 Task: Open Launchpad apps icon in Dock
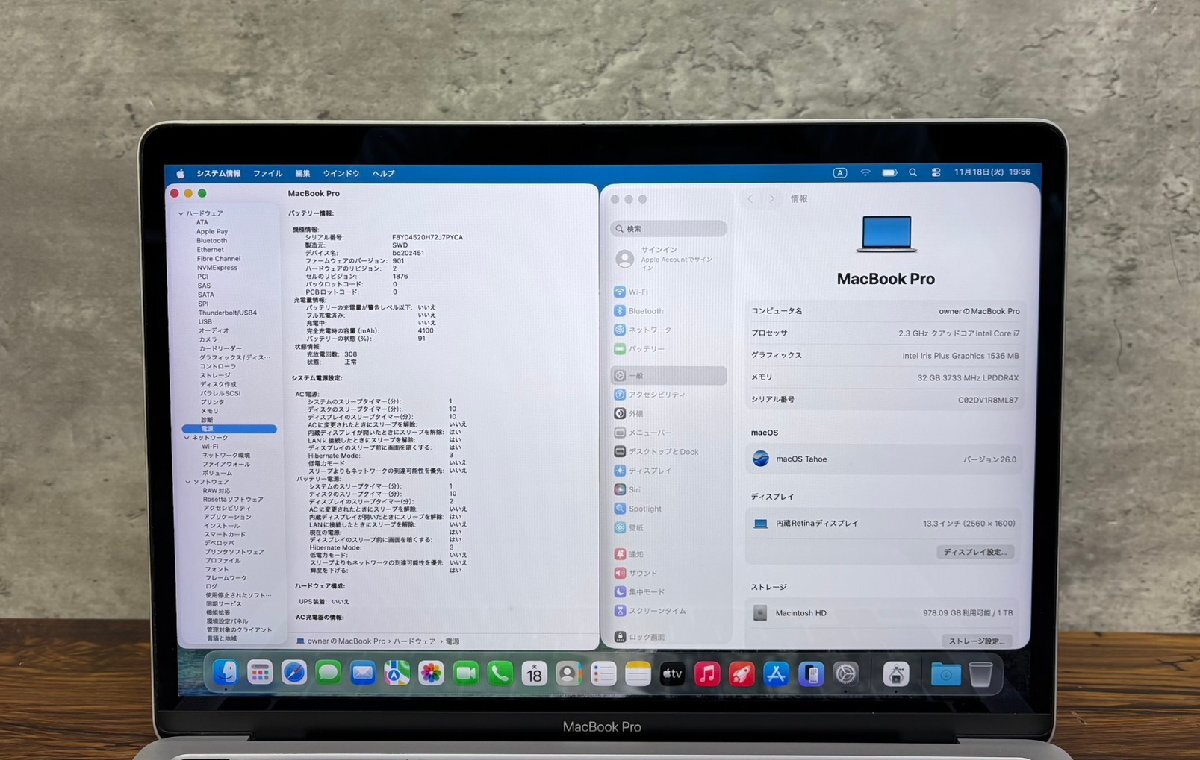coord(260,674)
